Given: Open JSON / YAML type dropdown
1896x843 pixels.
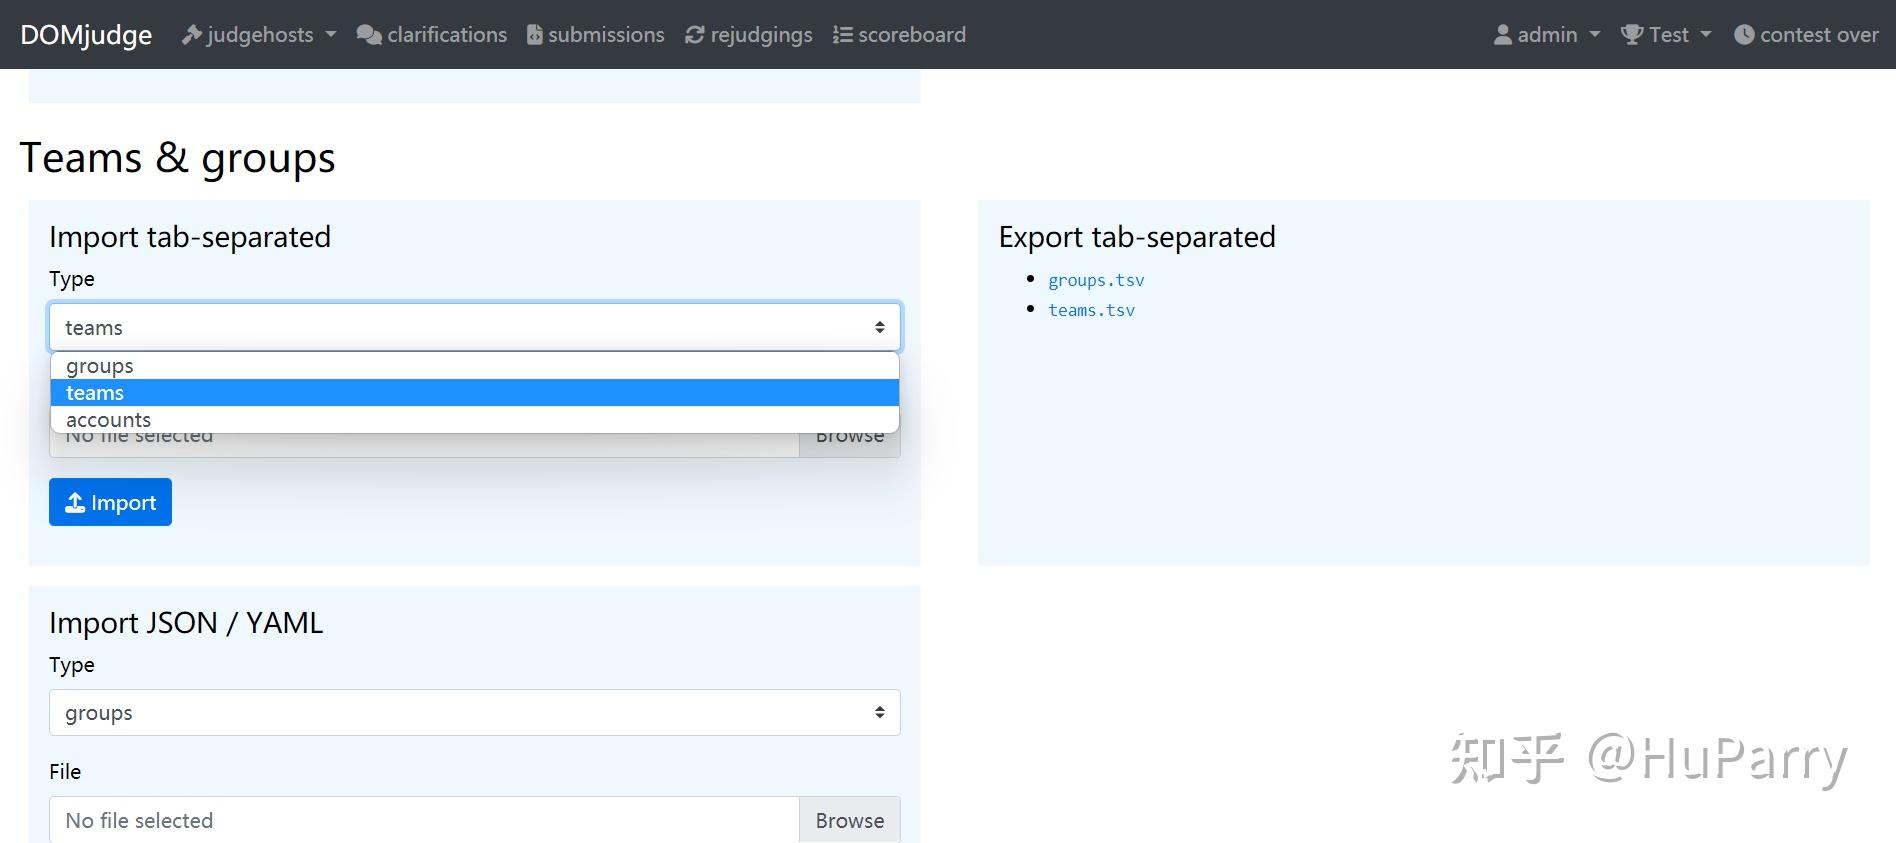Looking at the screenshot, I should (x=474, y=713).
